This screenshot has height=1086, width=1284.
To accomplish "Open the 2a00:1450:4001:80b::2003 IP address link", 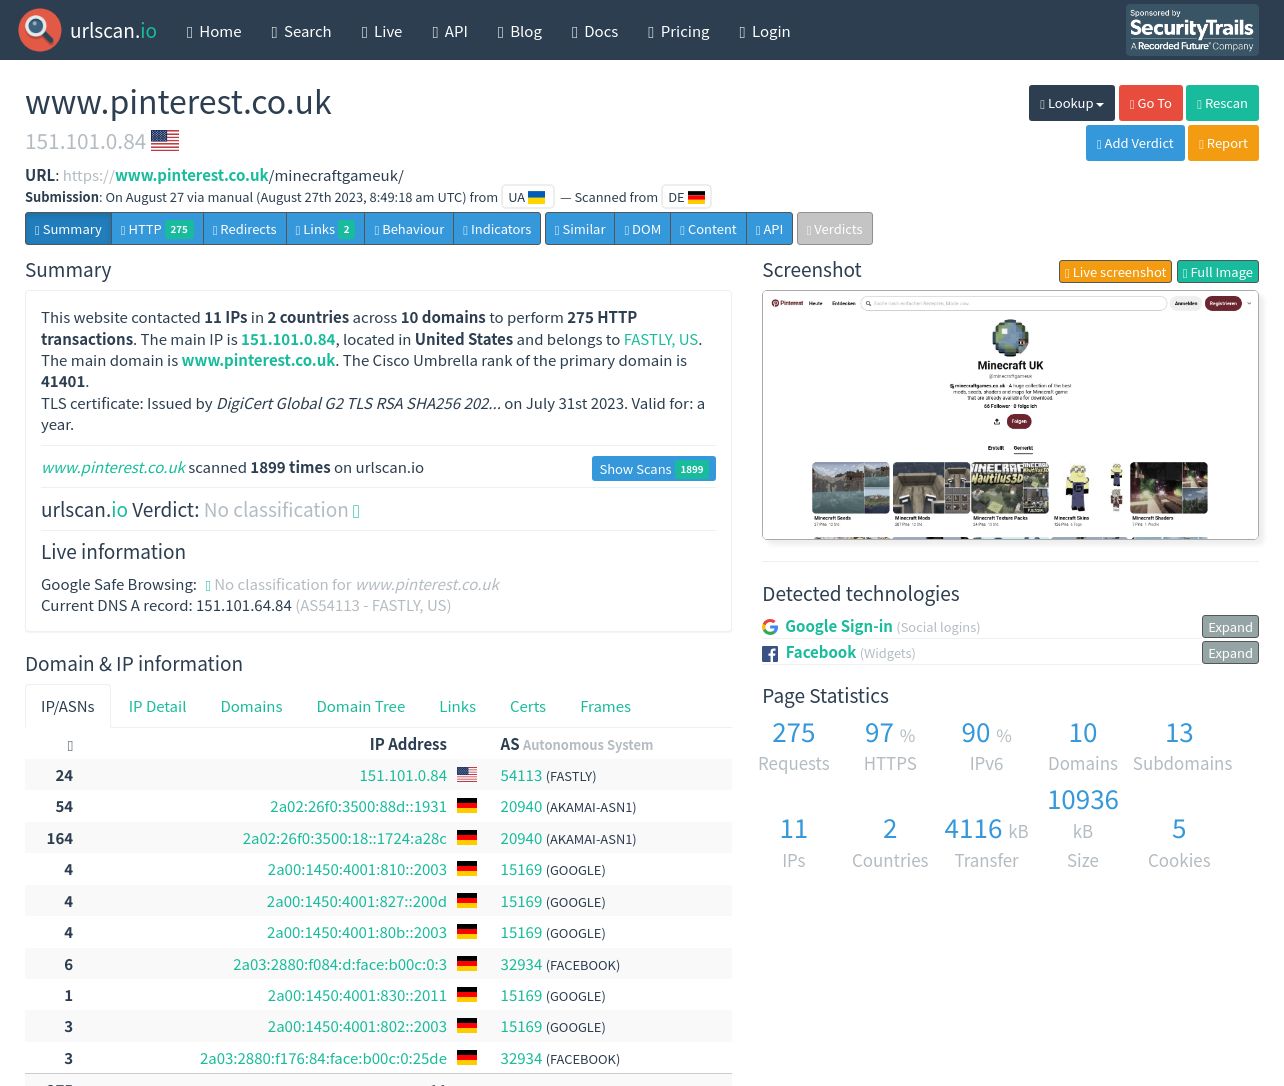I will click(357, 932).
